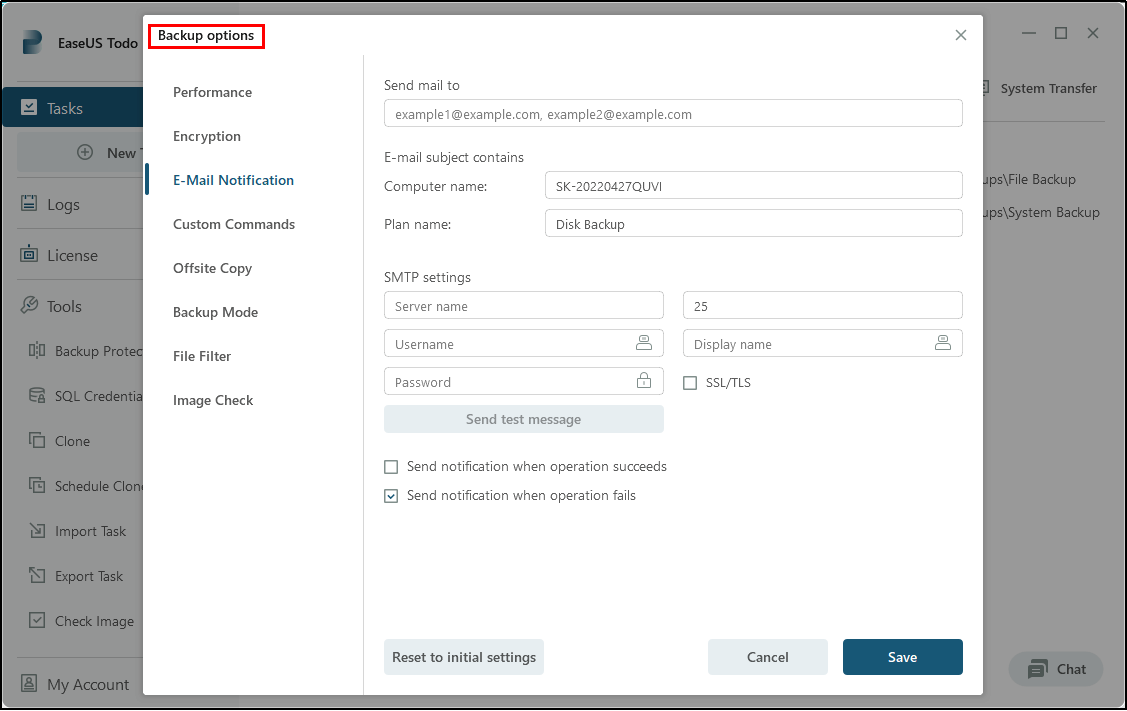Collapse the Tools section
This screenshot has width=1127, height=711.
62,305
